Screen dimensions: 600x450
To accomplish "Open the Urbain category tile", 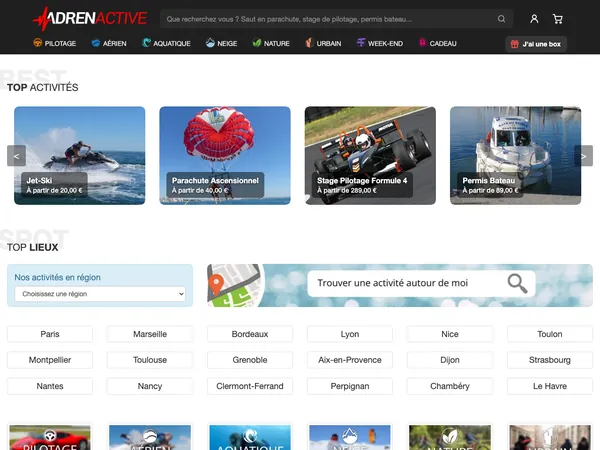I will pyautogui.click(x=550, y=437).
